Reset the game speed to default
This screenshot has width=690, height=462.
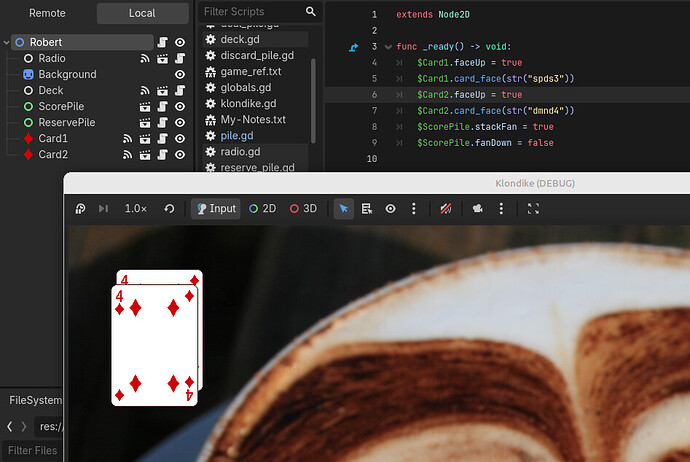point(169,209)
